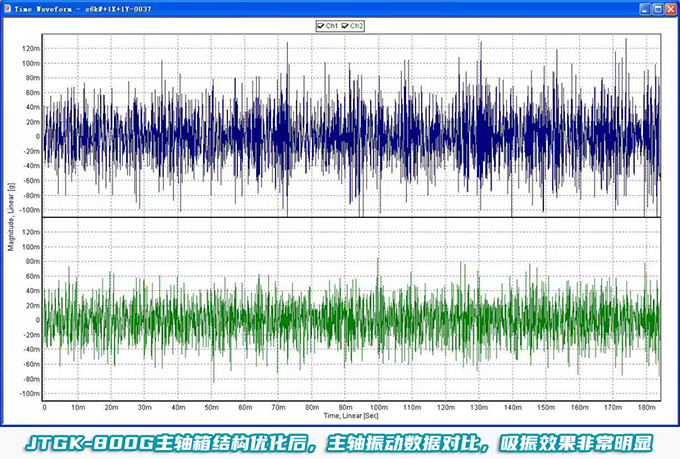Click the 0 tick on time axis
Screen dimensions: 680x459
44,407
